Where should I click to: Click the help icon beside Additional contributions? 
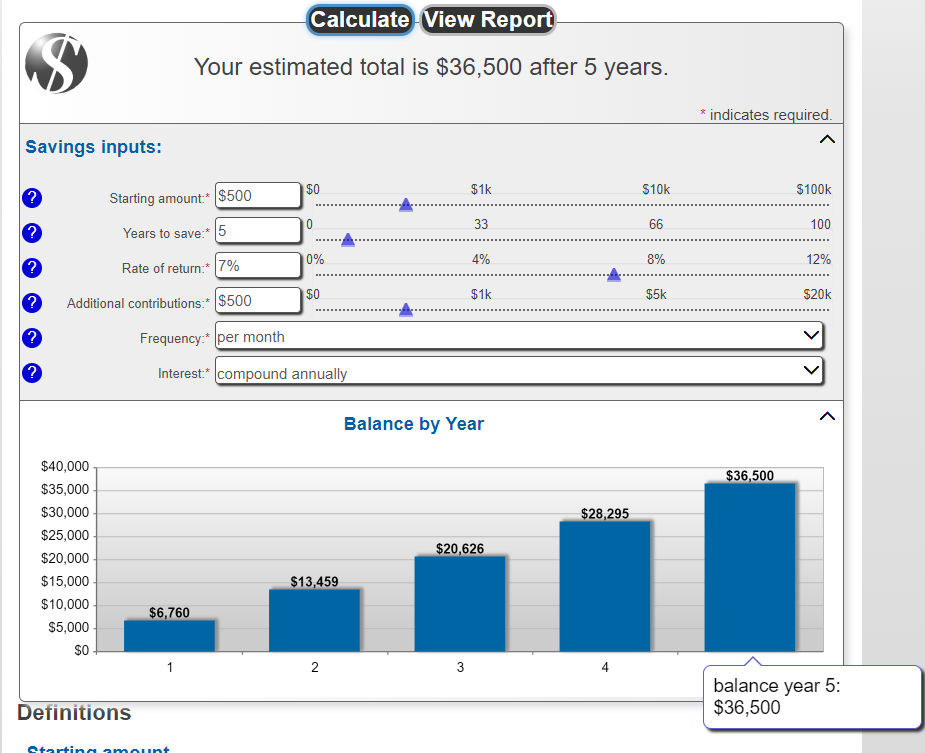coord(32,302)
